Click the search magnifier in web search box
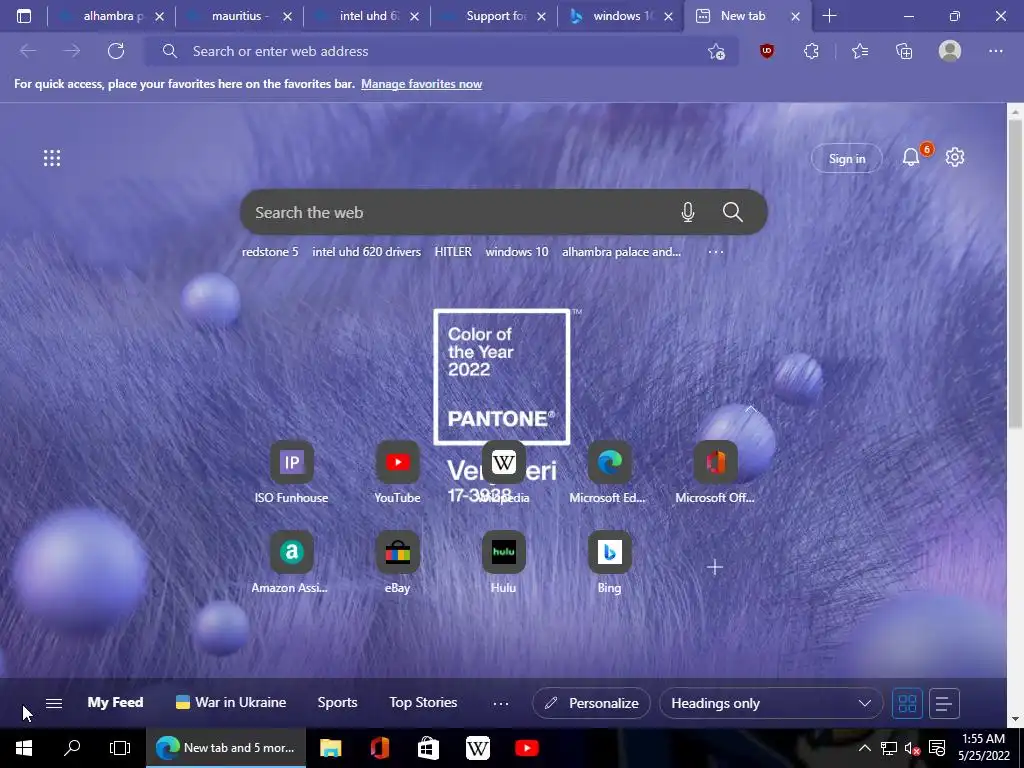 pyautogui.click(x=733, y=212)
